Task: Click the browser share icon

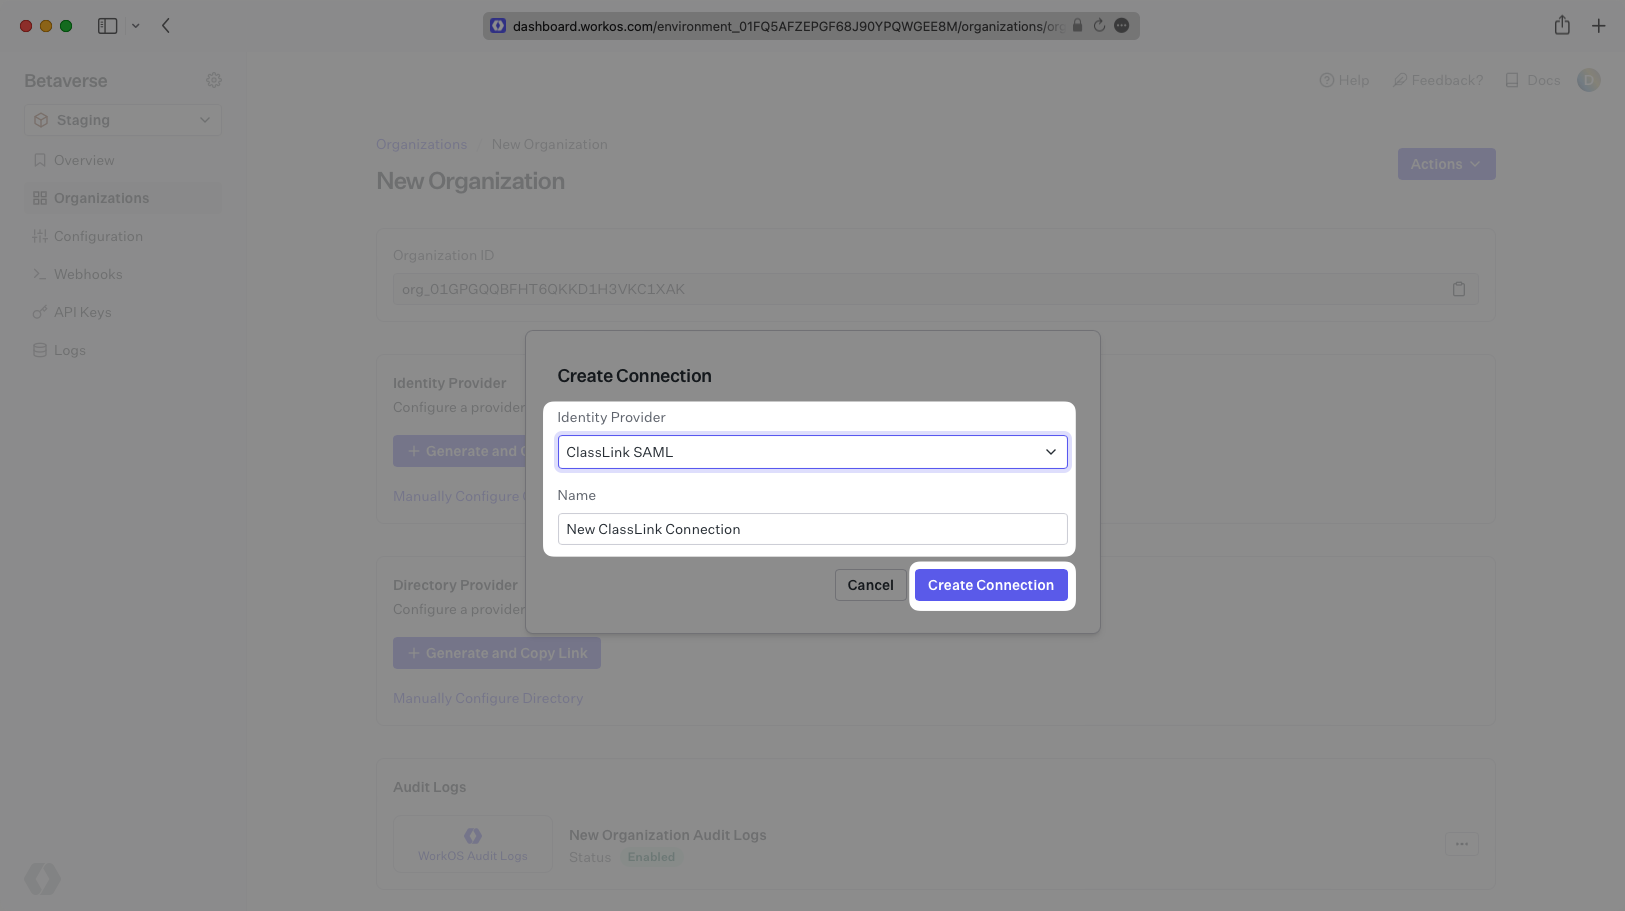Action: (1562, 25)
